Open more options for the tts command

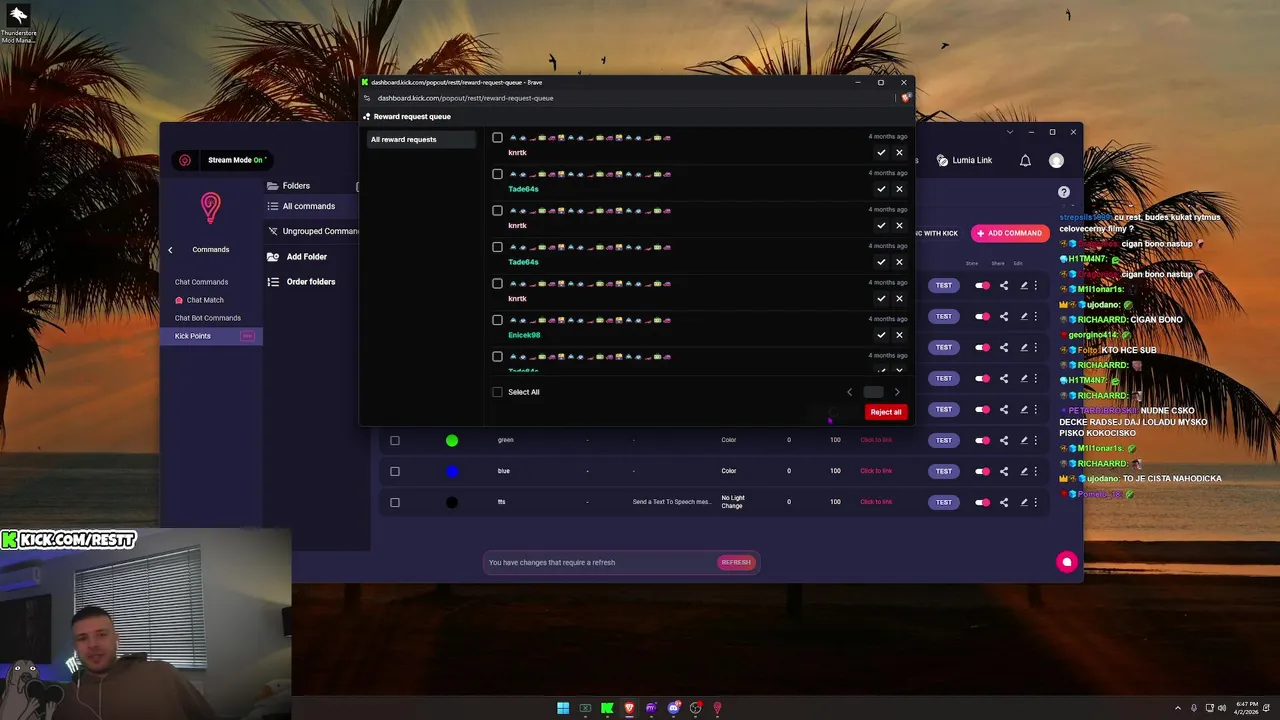pyautogui.click(x=1036, y=502)
